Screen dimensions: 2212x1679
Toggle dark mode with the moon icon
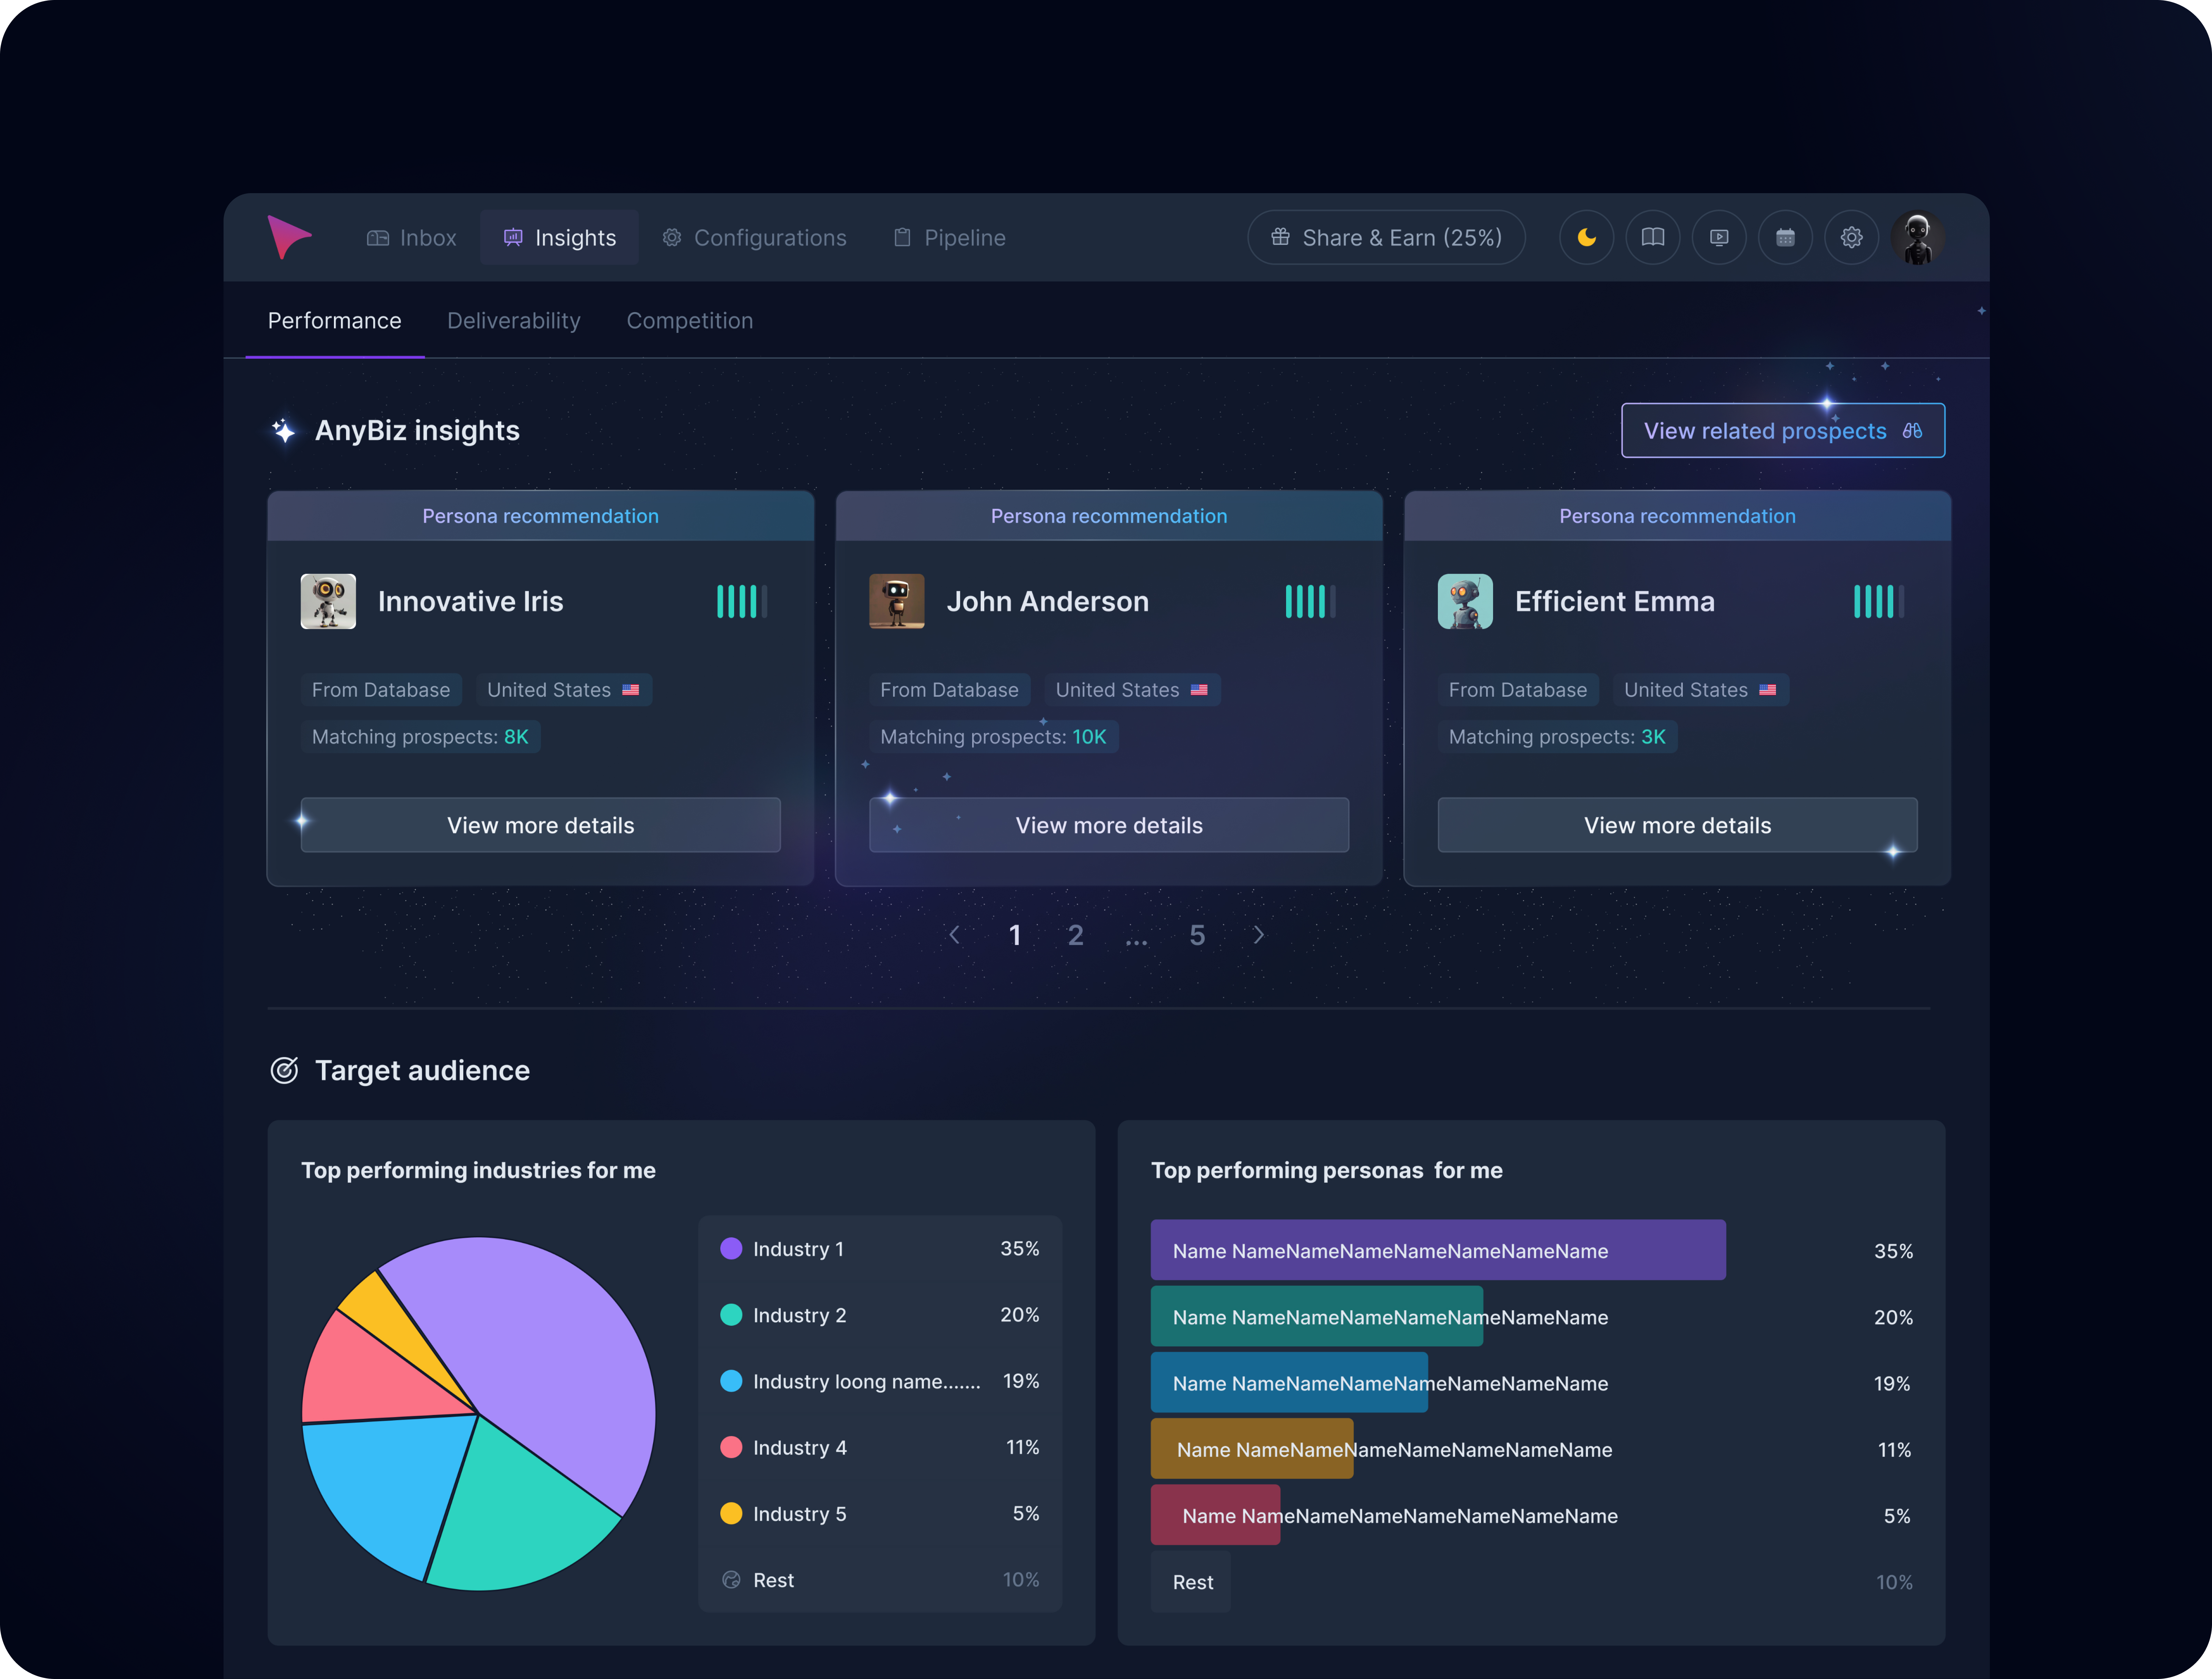tap(1587, 237)
